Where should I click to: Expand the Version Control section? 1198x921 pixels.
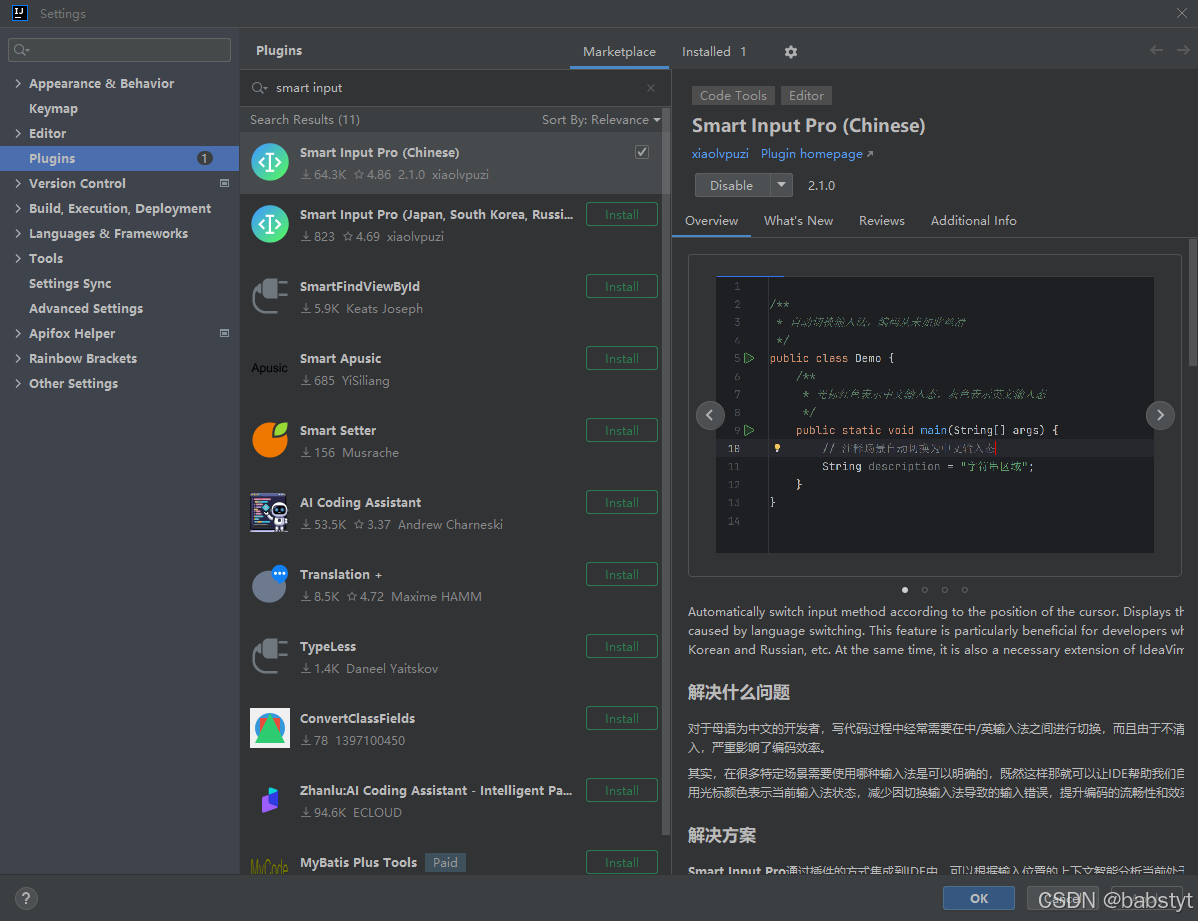18,183
